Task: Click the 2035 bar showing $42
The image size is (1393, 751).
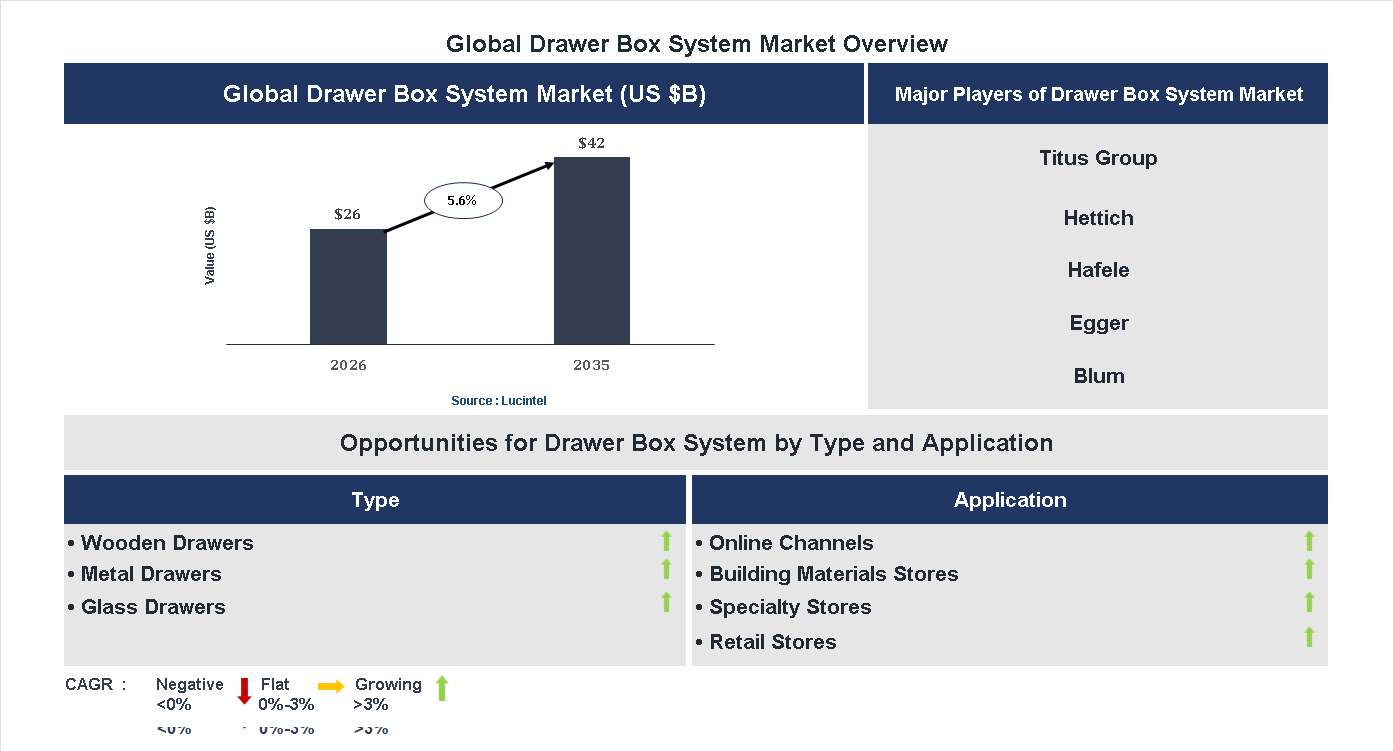Action: click(591, 250)
